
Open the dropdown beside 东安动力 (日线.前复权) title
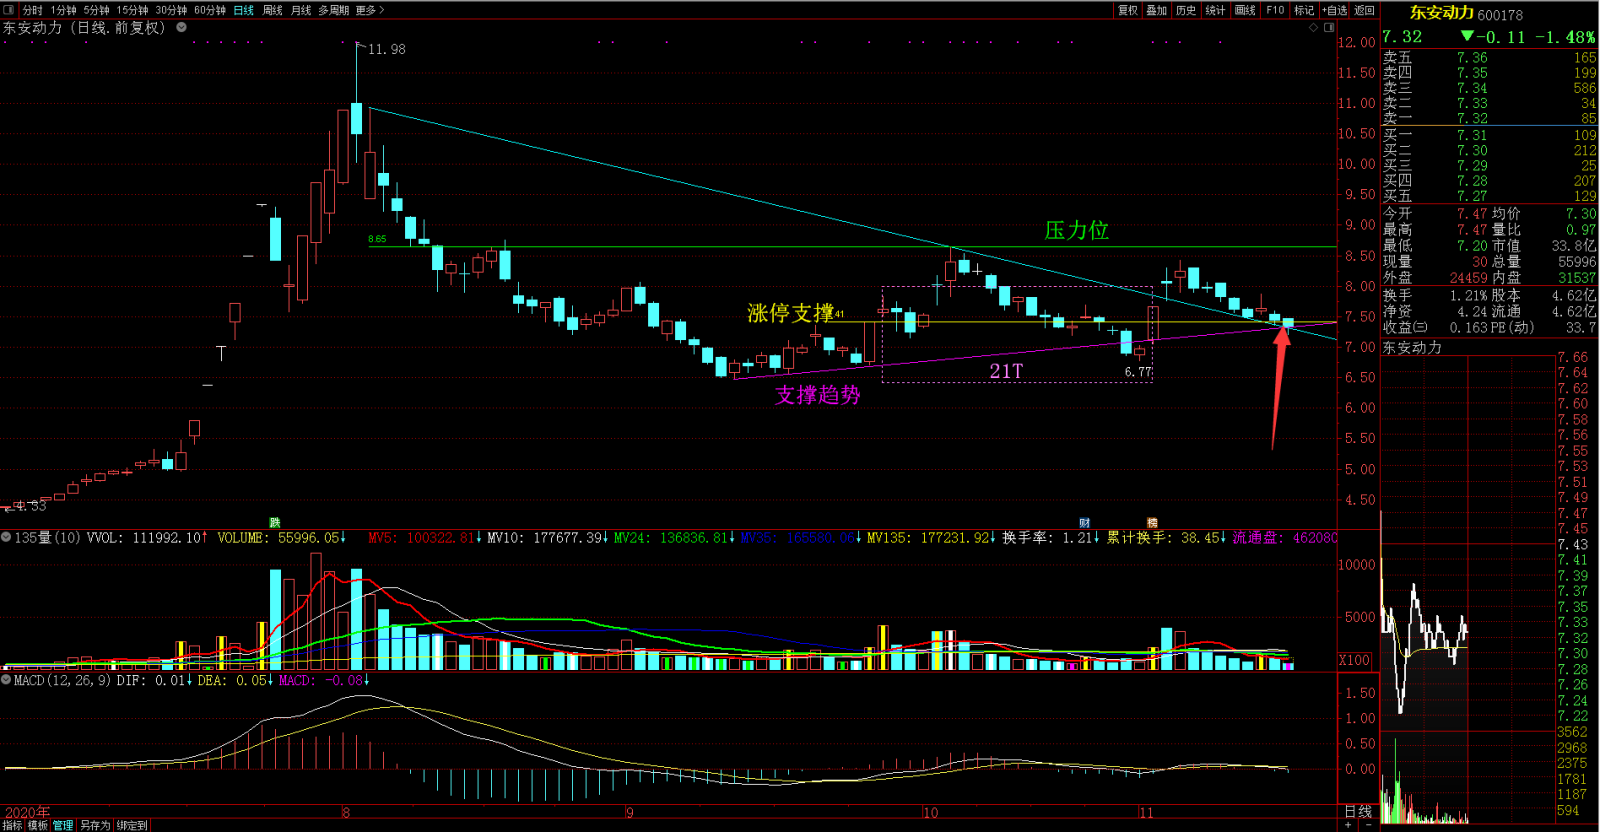pyautogui.click(x=181, y=27)
